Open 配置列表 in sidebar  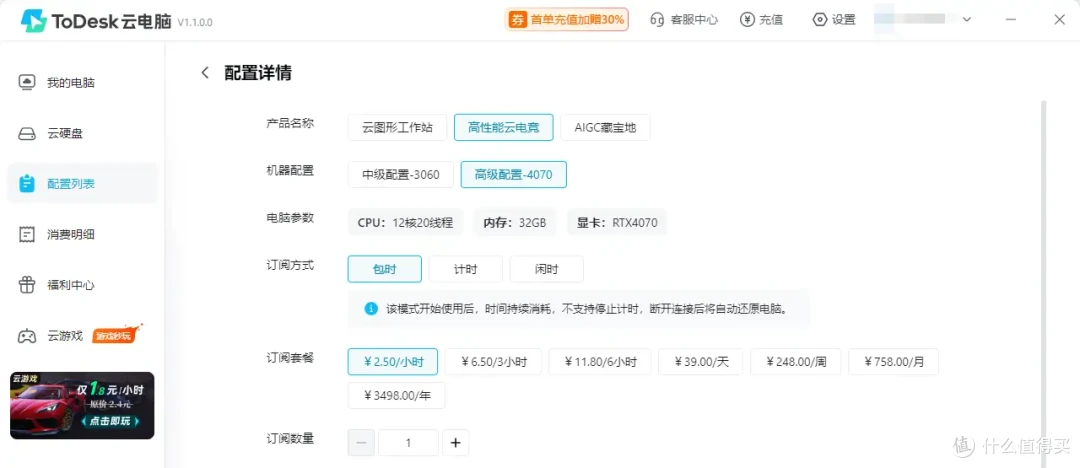coord(83,184)
